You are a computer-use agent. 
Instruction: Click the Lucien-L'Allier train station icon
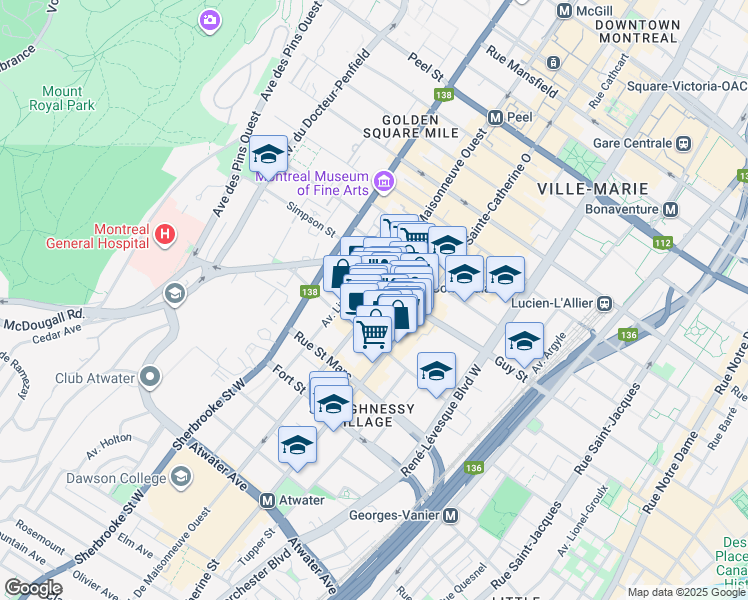pyautogui.click(x=604, y=303)
